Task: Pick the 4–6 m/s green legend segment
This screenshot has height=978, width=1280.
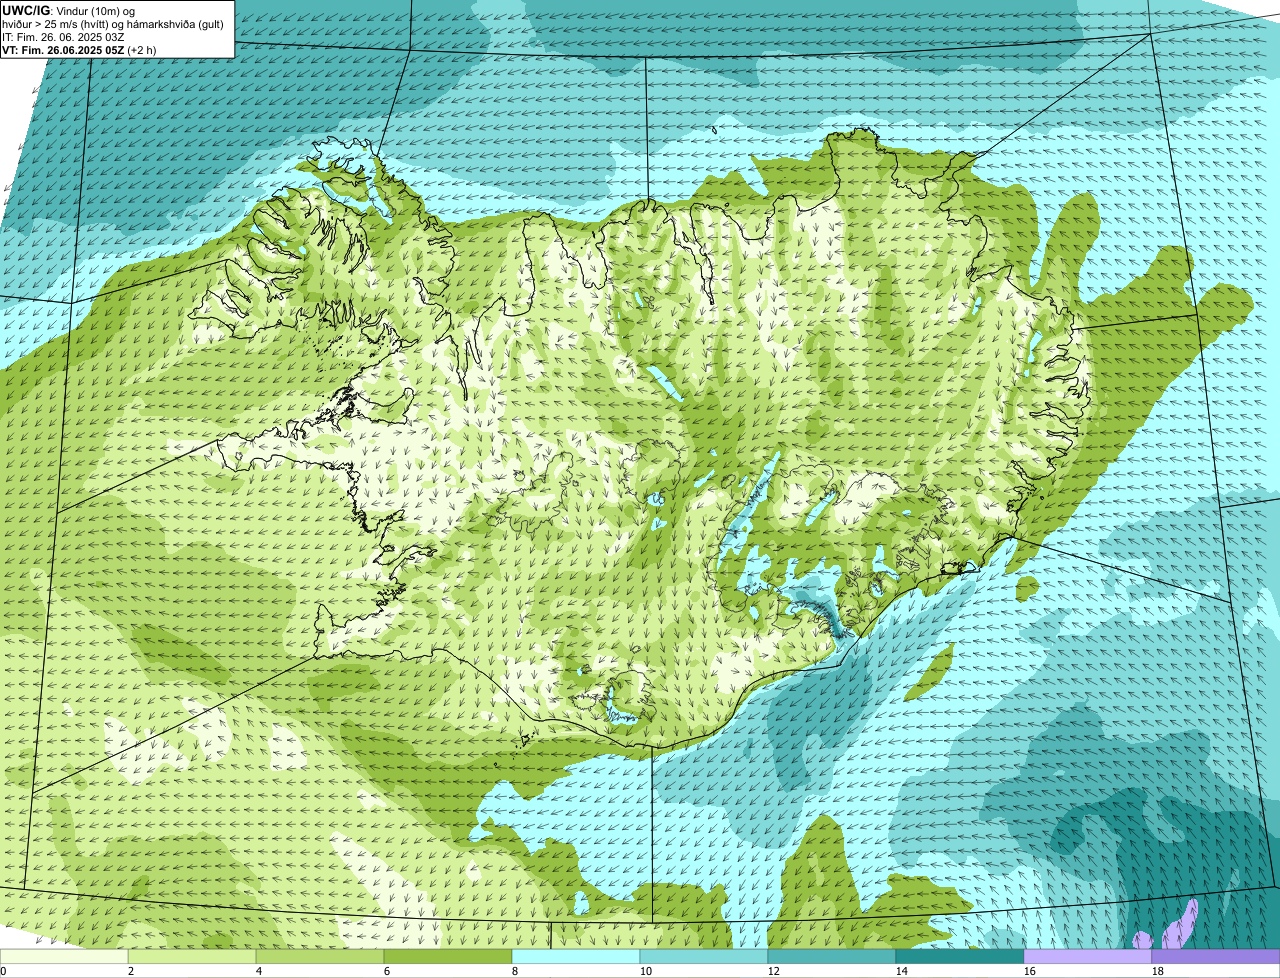Action: [320, 957]
